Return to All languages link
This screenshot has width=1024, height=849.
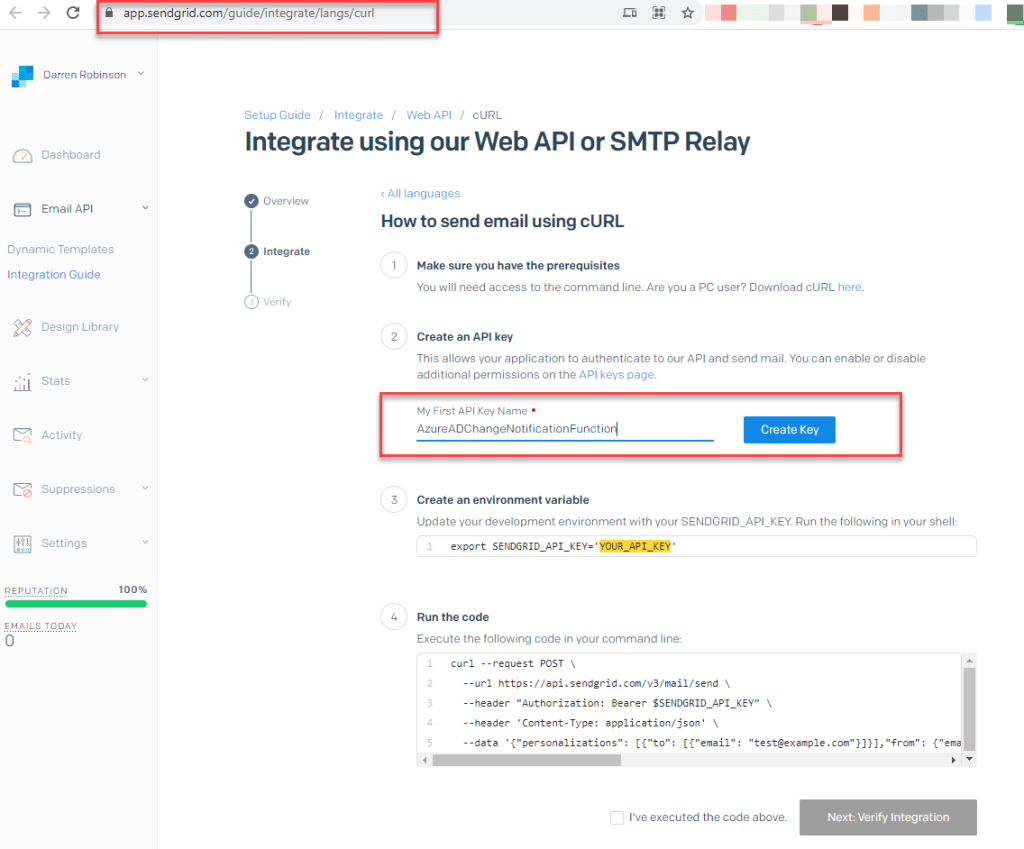click(x=421, y=194)
